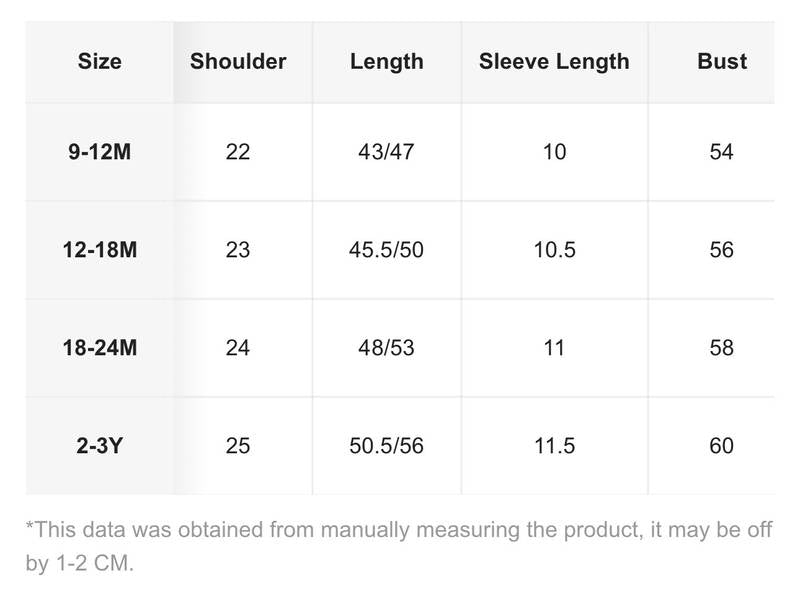Select the 18-24M size row label

(99, 348)
